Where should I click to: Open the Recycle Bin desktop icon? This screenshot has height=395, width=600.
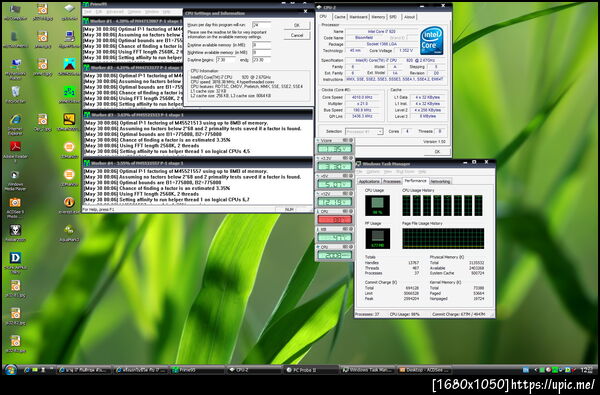(x=16, y=92)
